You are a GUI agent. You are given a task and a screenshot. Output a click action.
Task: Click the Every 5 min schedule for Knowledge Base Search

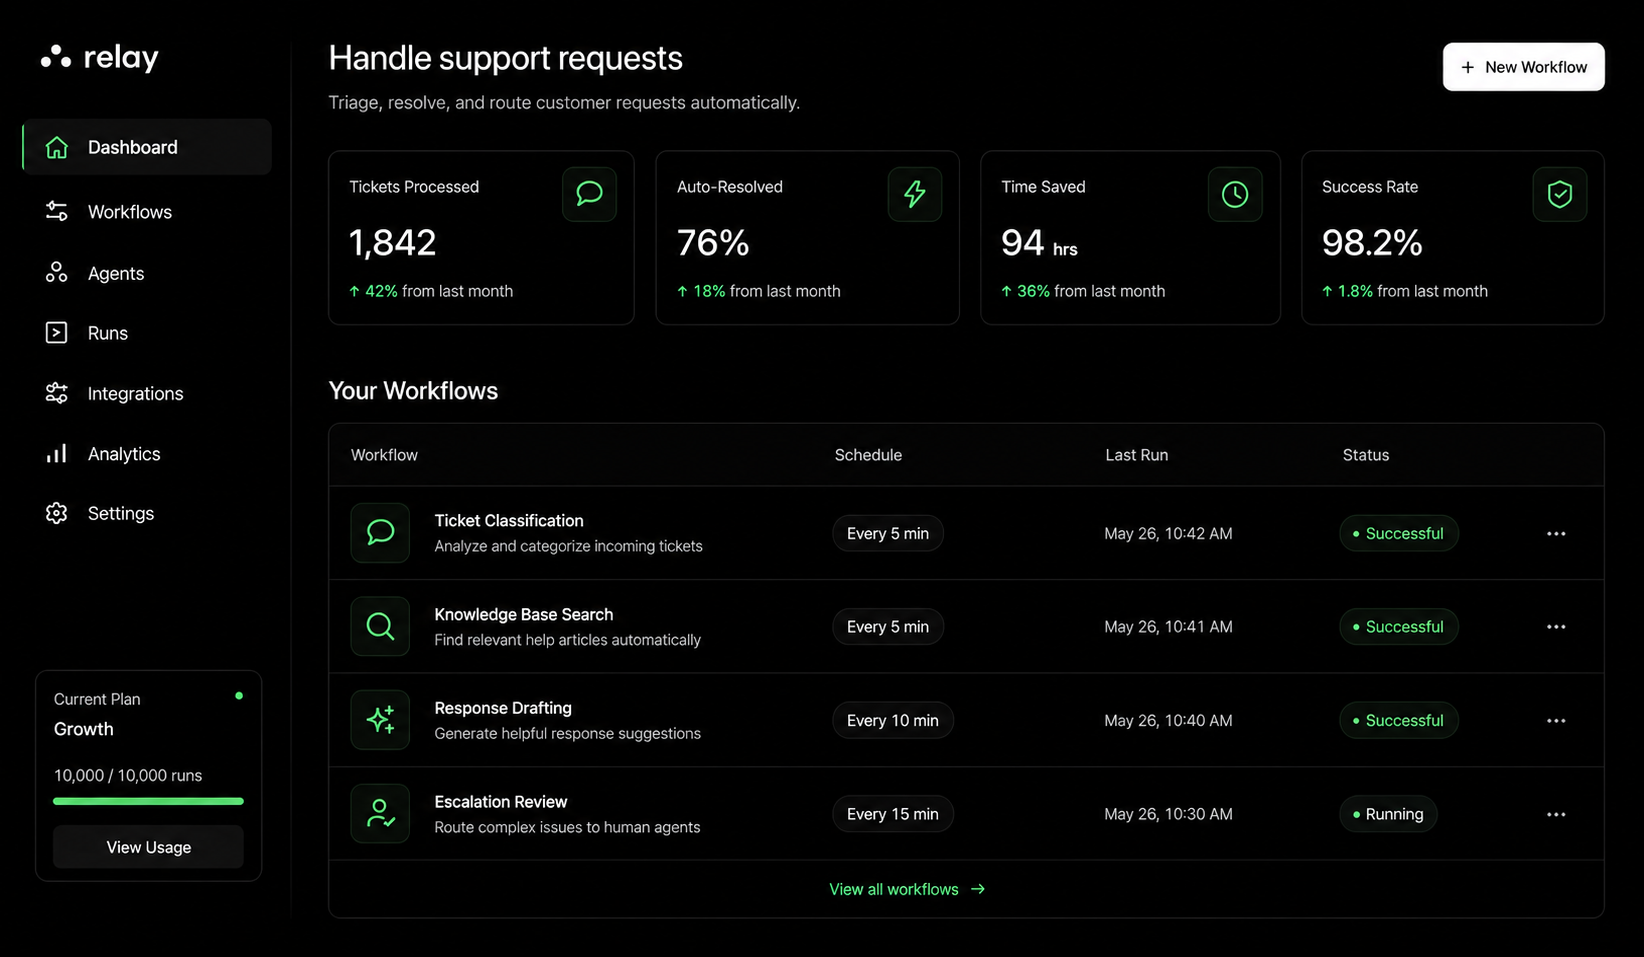point(888,626)
